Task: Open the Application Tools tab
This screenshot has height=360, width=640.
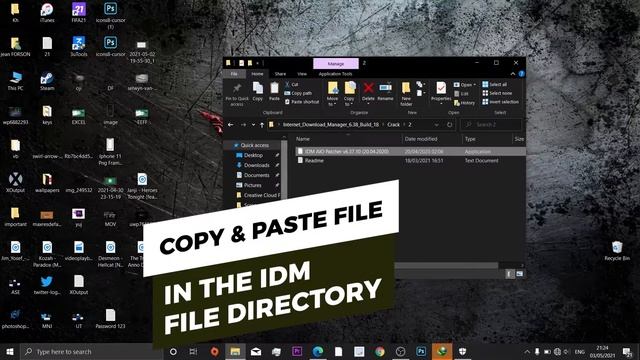Action: pyautogui.click(x=336, y=74)
